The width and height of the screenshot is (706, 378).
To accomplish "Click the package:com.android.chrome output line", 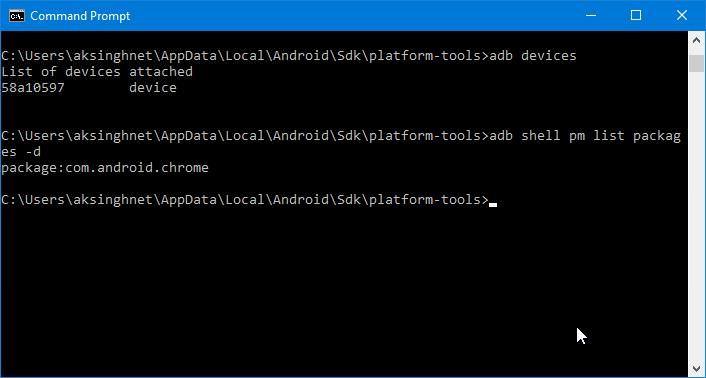I will tap(105, 168).
